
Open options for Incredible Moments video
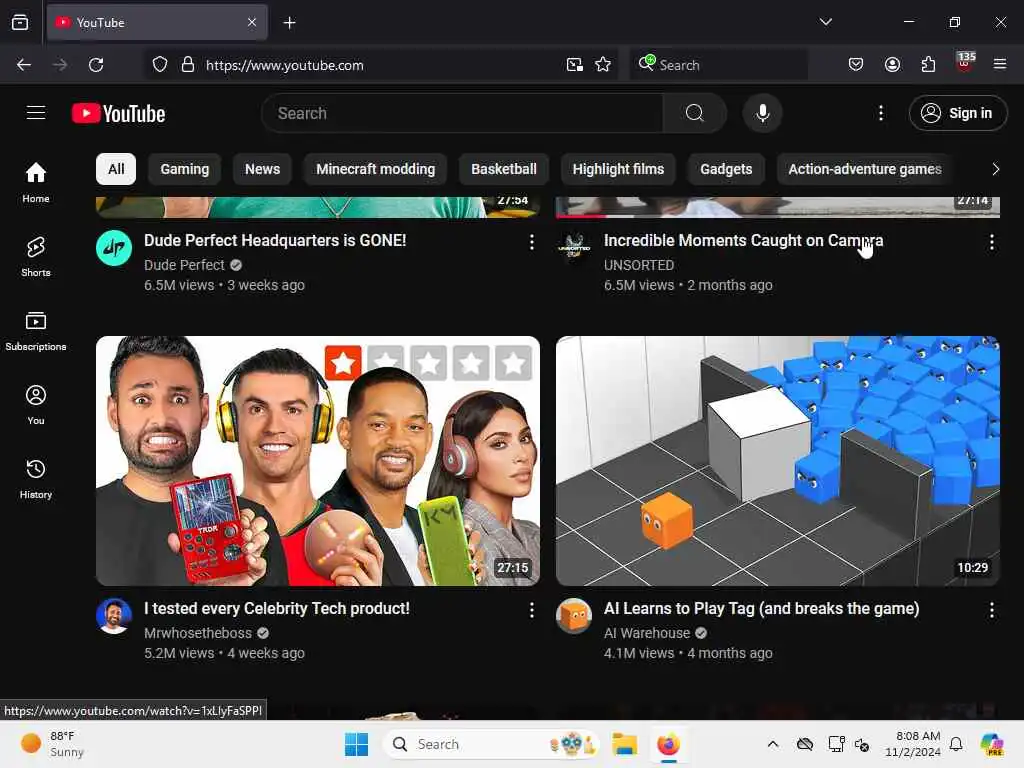pos(991,242)
